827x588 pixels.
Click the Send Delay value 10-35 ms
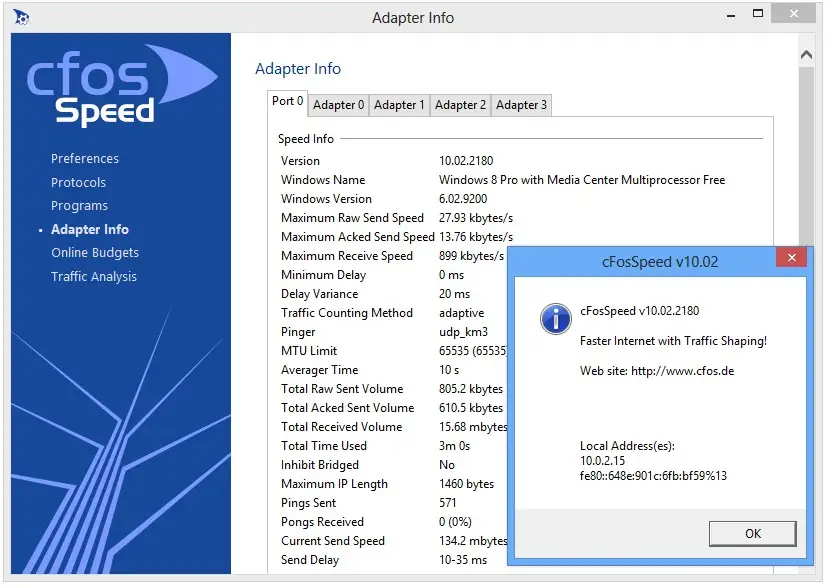pos(463,560)
